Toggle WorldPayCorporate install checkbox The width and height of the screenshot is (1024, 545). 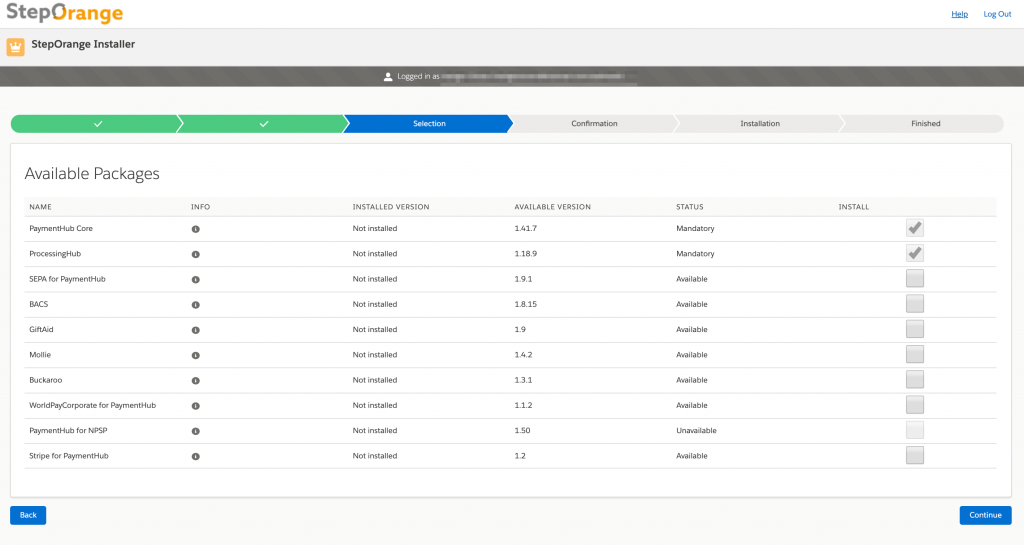point(914,405)
